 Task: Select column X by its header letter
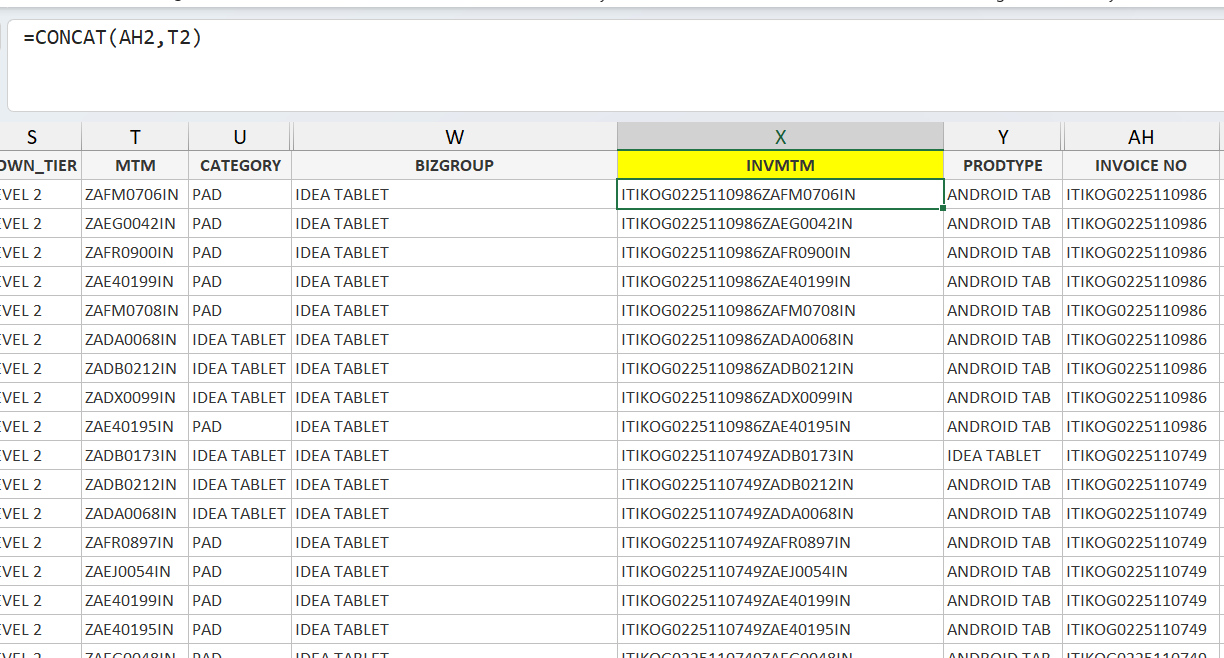pos(780,137)
